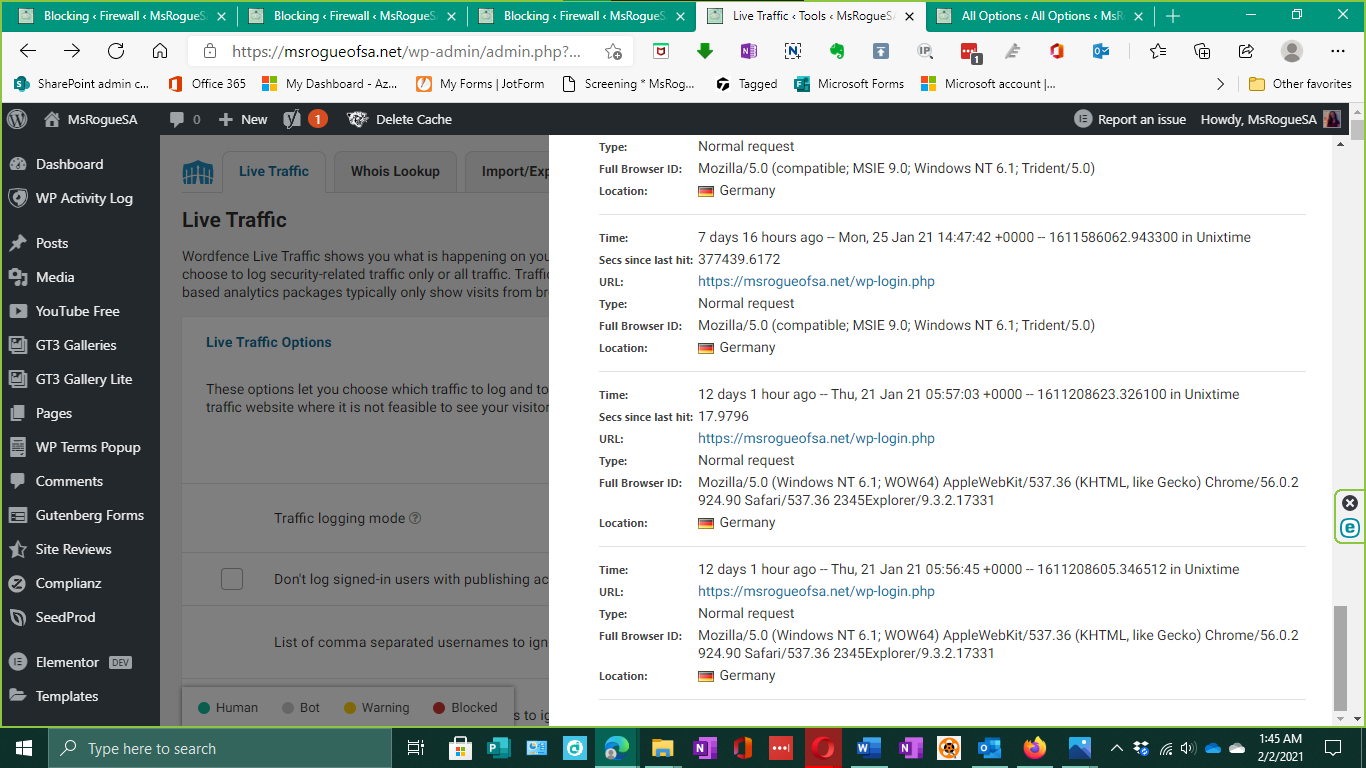Open WP Activity Log in sidebar
Screen dimensions: 1366x768
point(84,198)
